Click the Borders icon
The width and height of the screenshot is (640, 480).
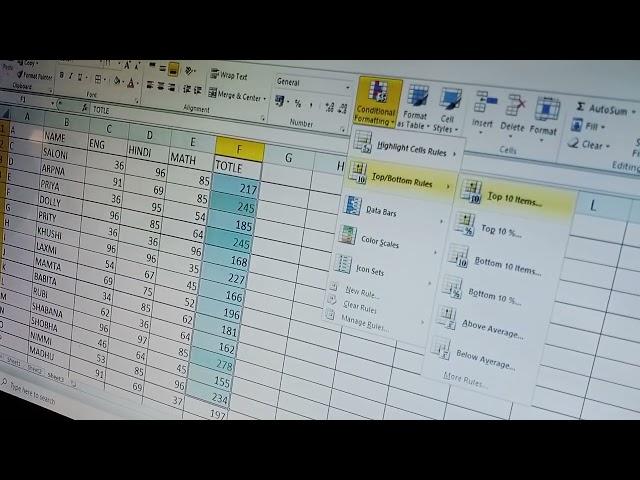coord(98,79)
